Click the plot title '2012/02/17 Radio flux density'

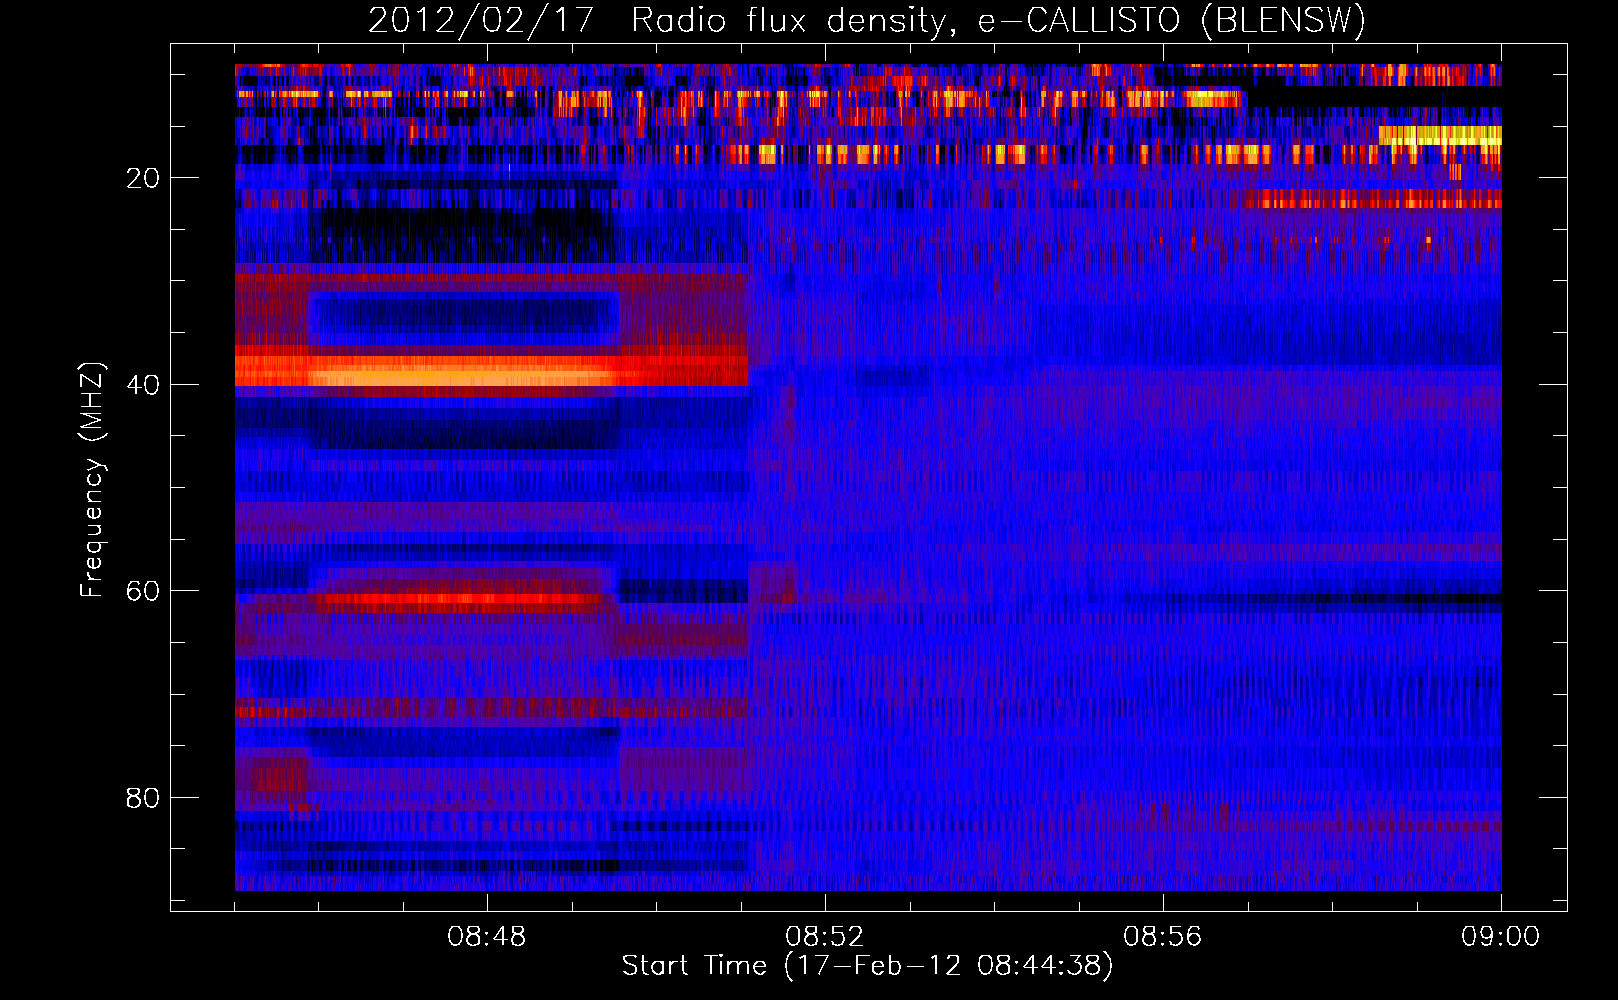tap(867, 20)
